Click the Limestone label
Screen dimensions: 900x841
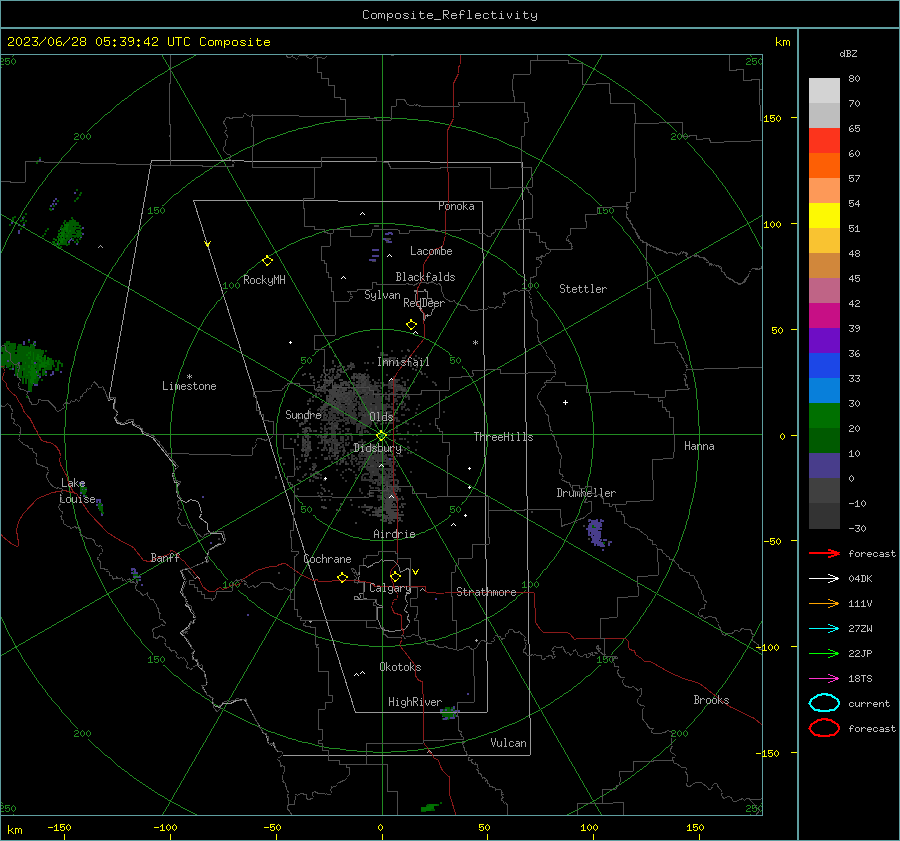click(189, 386)
